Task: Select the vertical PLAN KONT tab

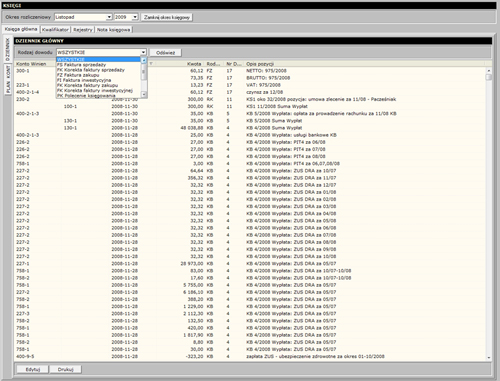Action: (8, 80)
